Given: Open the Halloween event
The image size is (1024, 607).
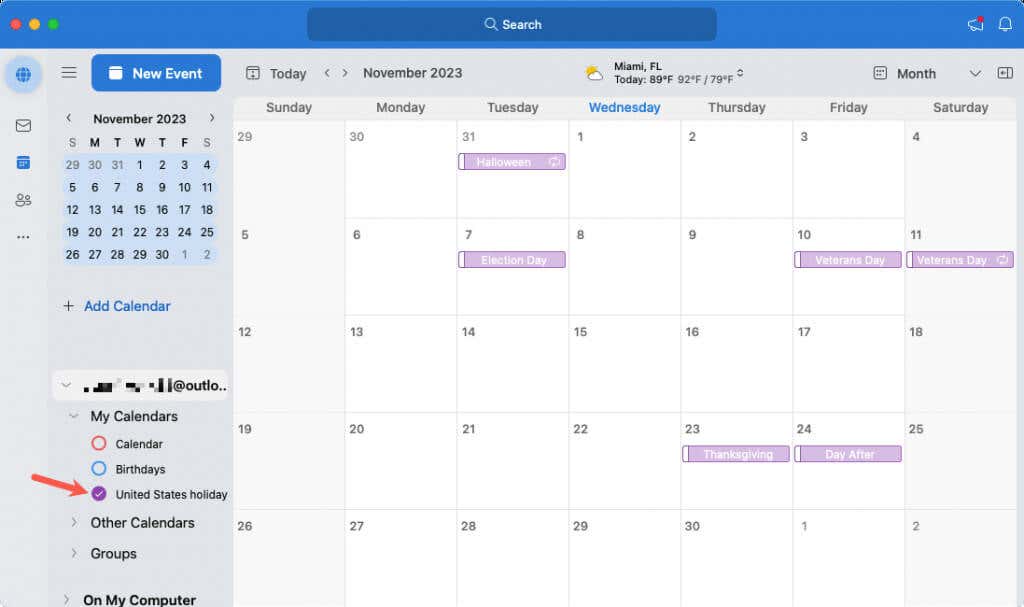Looking at the screenshot, I should (512, 161).
